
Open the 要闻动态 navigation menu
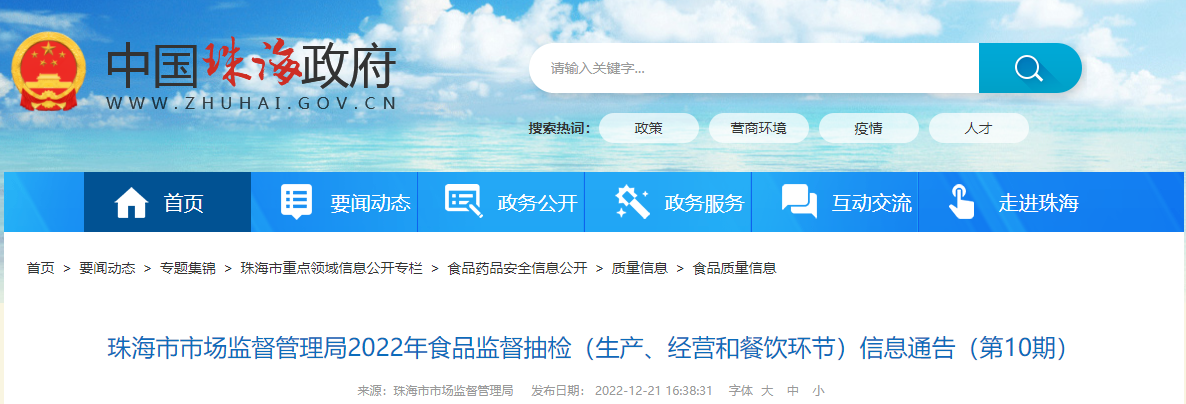coord(334,202)
